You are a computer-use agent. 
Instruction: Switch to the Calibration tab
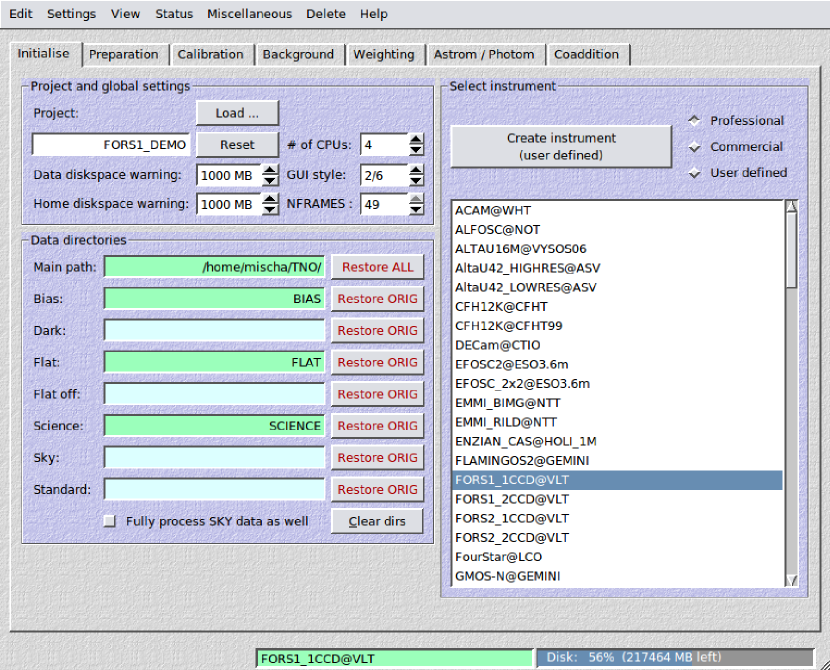click(x=210, y=55)
